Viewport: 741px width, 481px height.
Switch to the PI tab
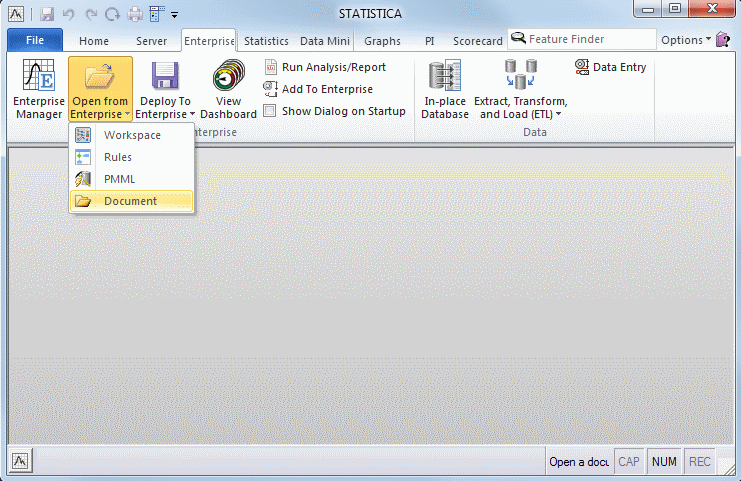430,41
